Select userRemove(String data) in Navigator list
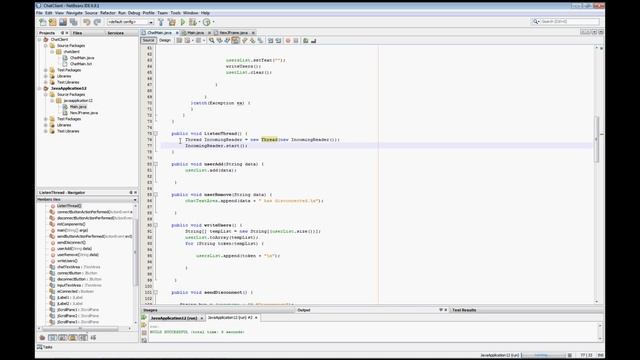The width and height of the screenshot is (640, 360). pyautogui.click(x=78, y=255)
